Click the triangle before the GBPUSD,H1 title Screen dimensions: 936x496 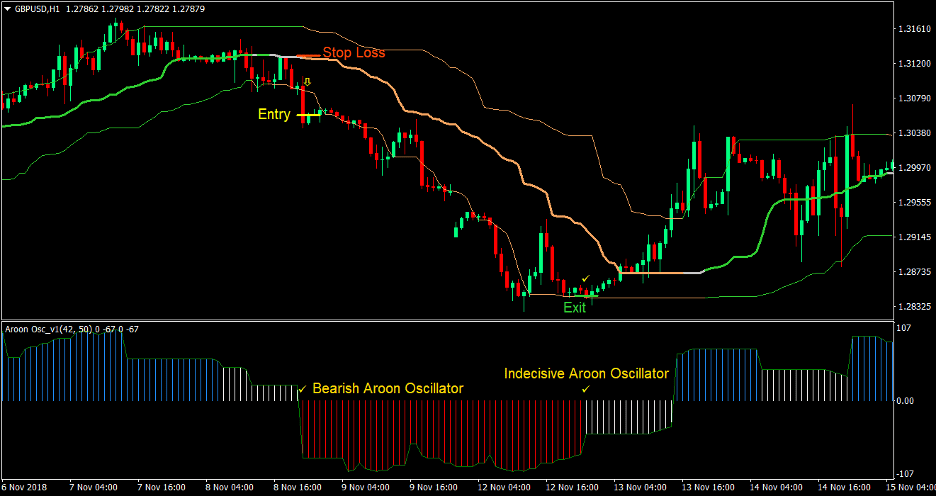pyautogui.click(x=8, y=9)
